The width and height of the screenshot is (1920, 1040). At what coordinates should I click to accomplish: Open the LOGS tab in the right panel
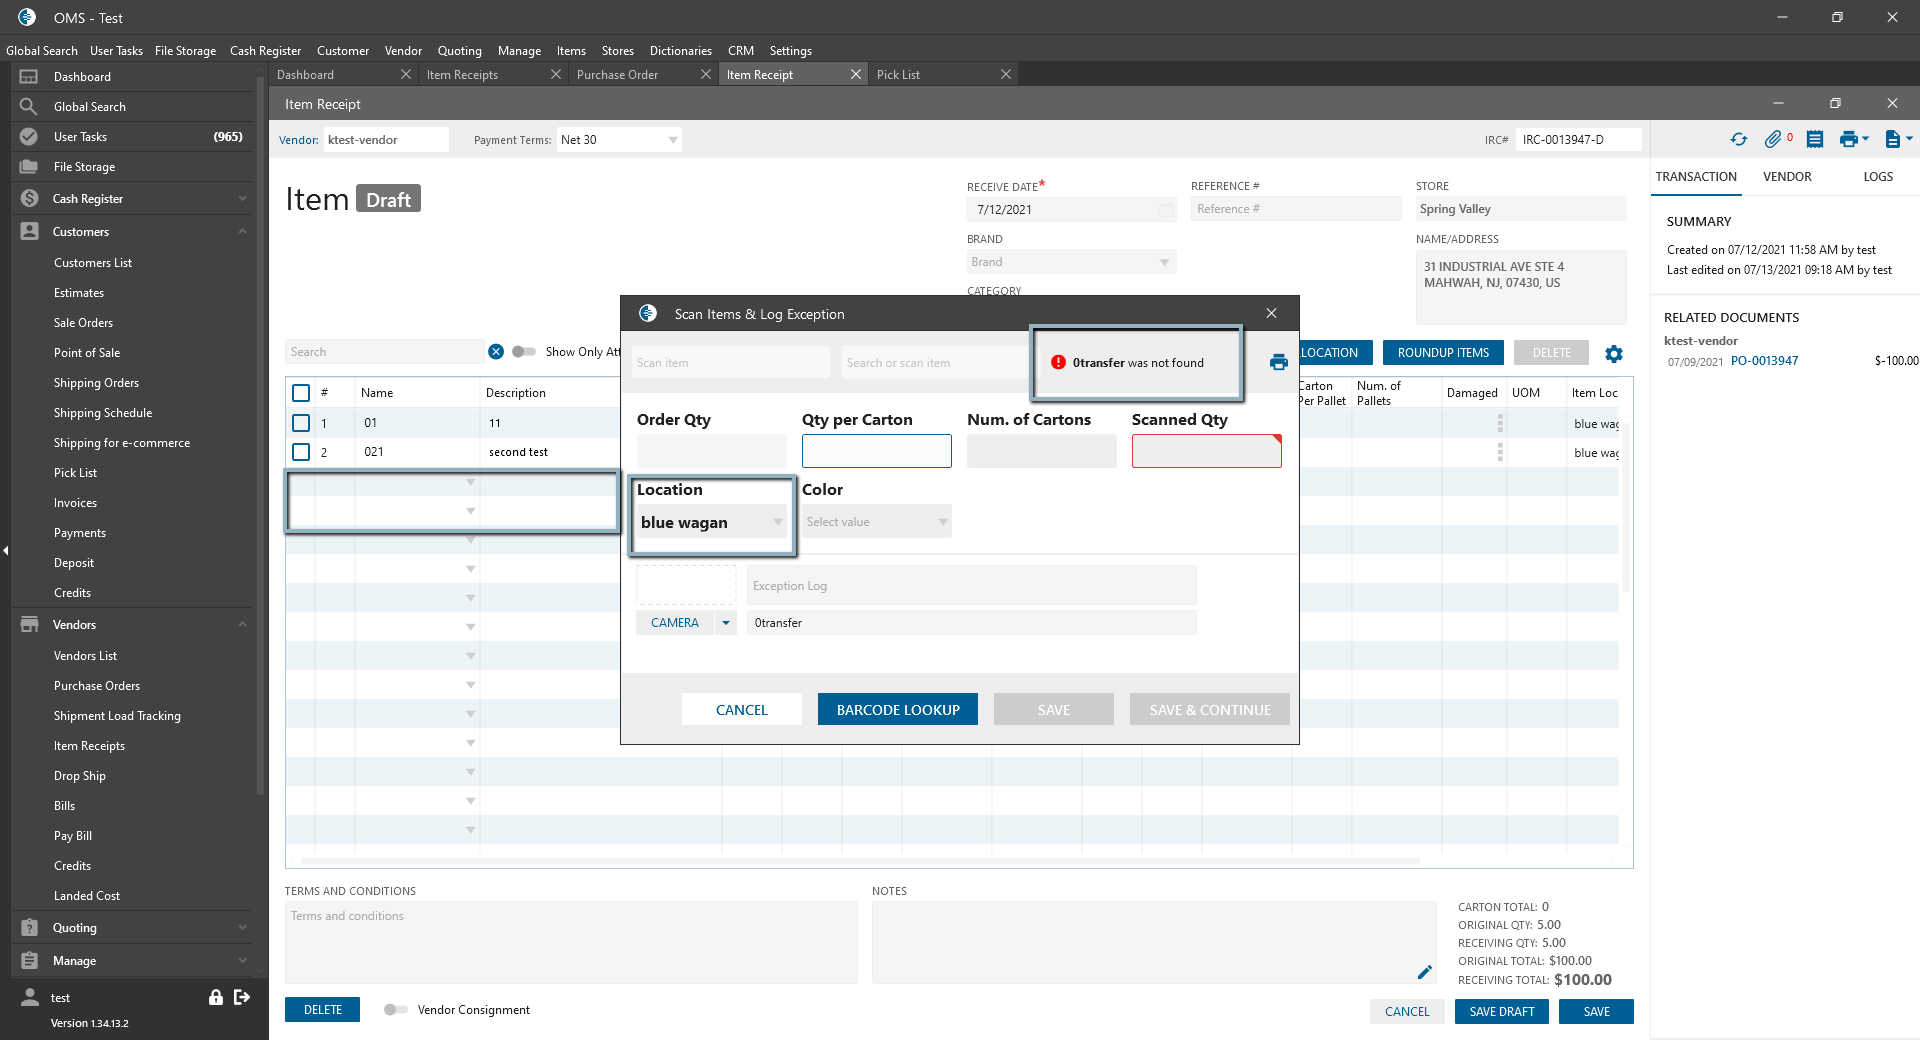click(x=1878, y=177)
